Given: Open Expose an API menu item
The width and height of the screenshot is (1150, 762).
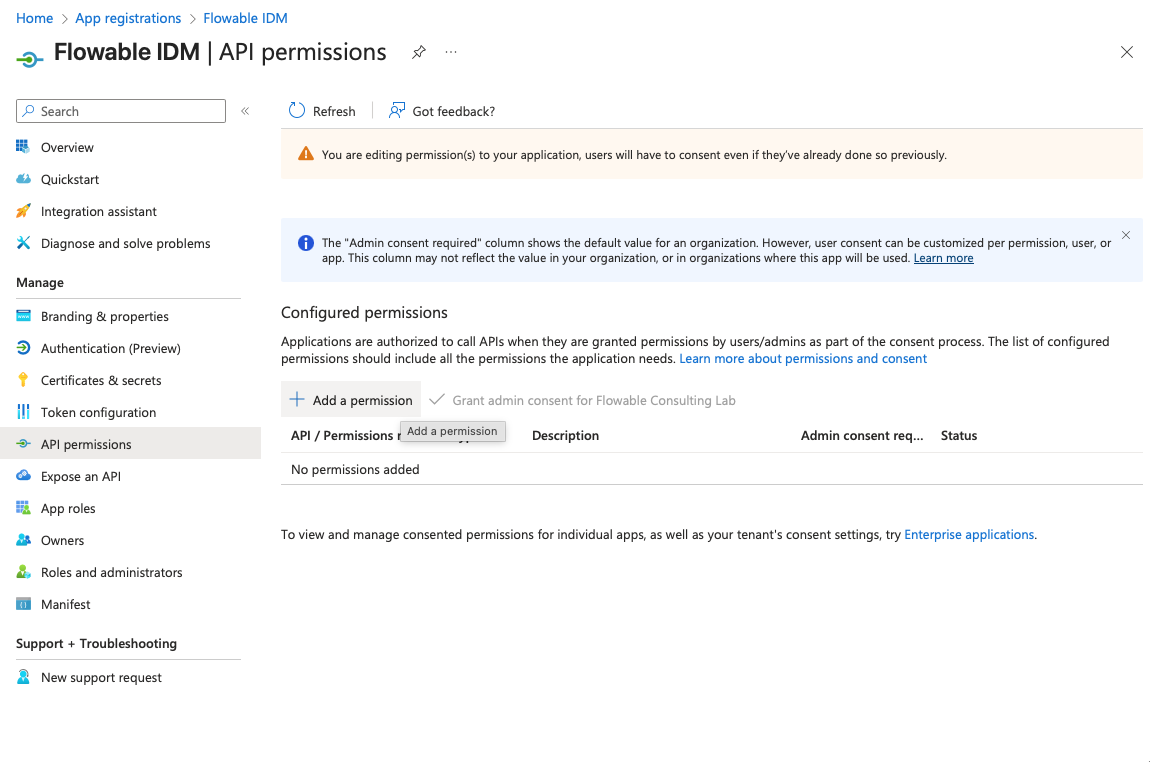Looking at the screenshot, I should 80,476.
